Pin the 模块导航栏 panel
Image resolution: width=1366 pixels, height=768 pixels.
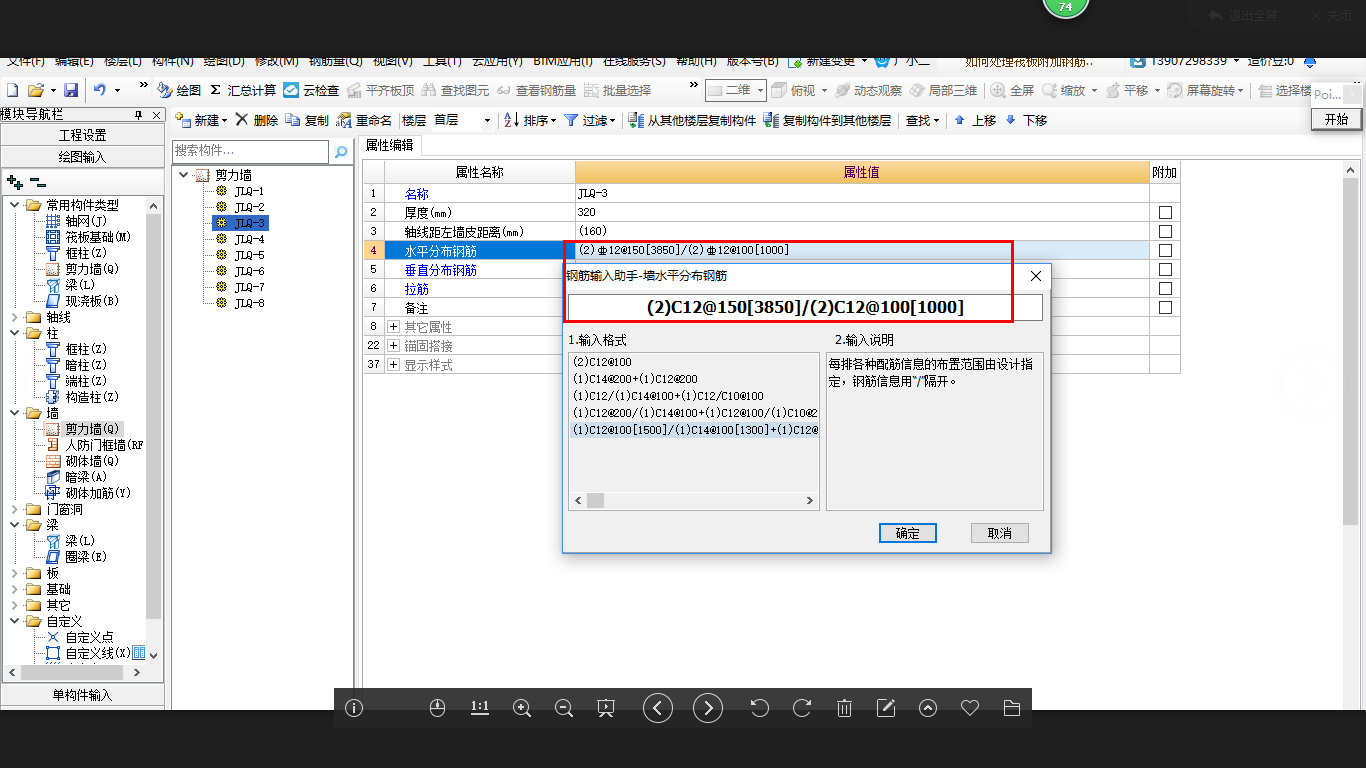(139, 115)
